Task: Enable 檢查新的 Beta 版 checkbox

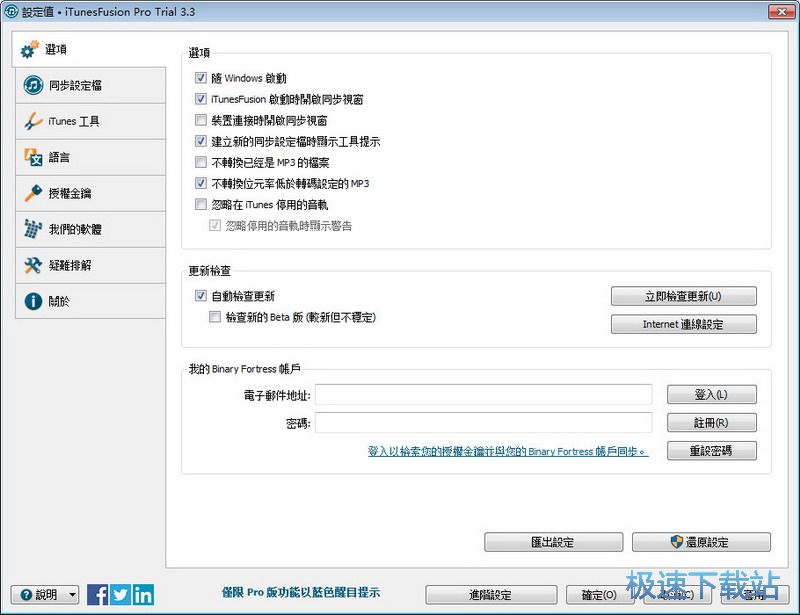Action: tap(215, 315)
